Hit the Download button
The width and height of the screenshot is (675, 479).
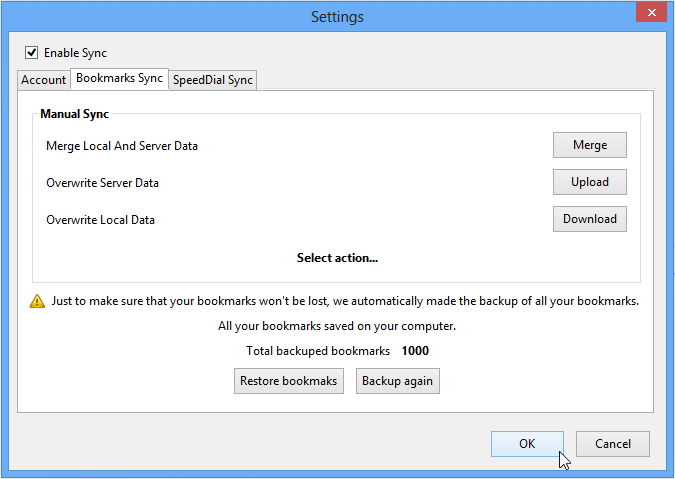pos(589,219)
